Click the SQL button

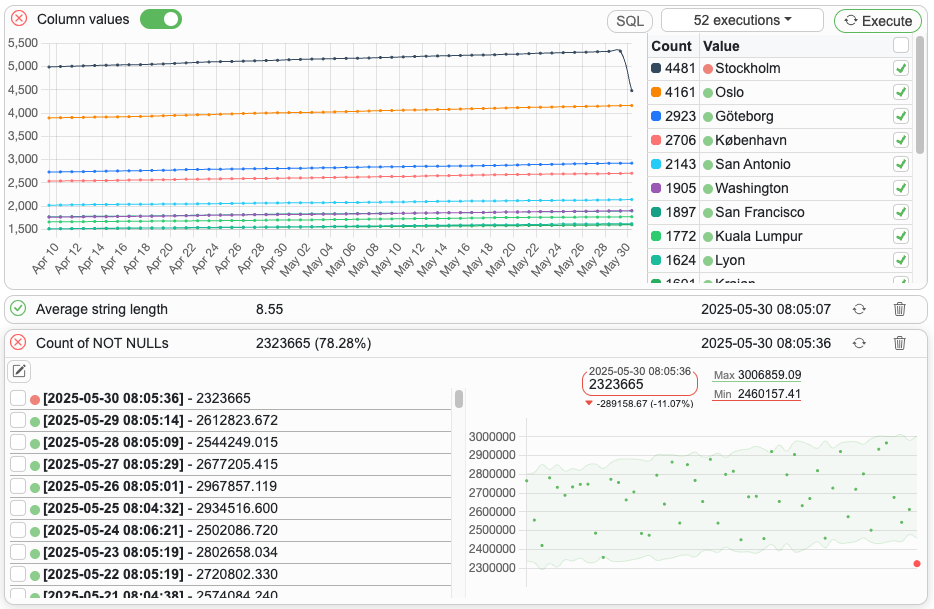coord(629,21)
